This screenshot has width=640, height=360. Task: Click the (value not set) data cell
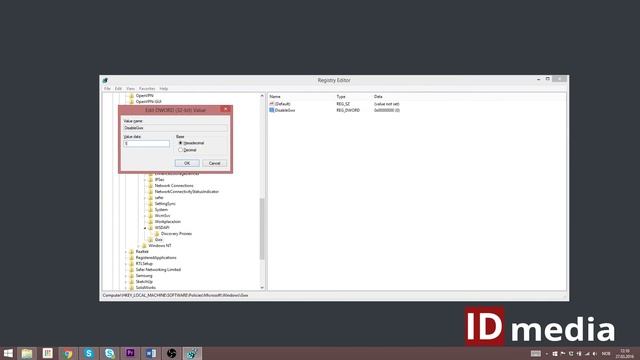pyautogui.click(x=387, y=104)
